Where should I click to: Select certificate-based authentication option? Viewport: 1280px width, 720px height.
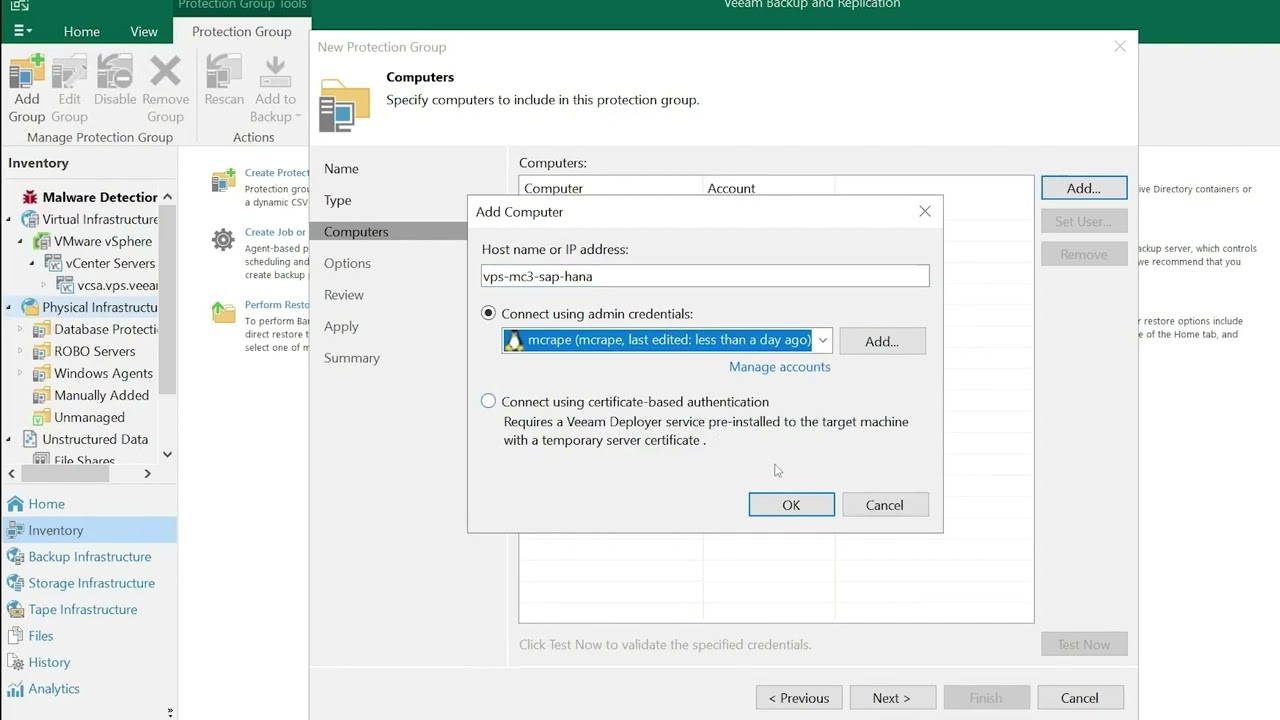[488, 401]
